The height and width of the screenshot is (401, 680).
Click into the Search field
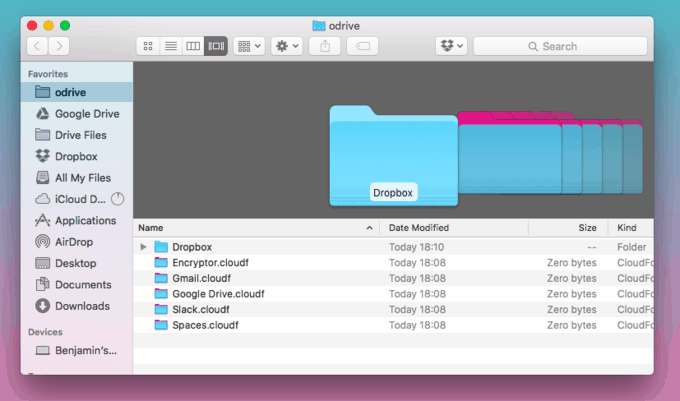(x=560, y=46)
